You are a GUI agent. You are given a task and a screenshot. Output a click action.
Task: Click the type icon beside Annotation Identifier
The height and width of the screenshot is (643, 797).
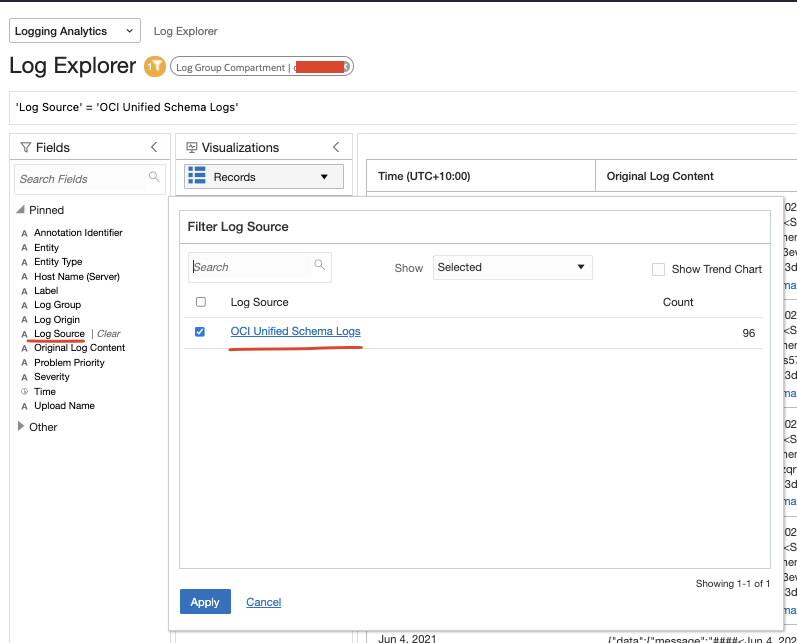24,233
